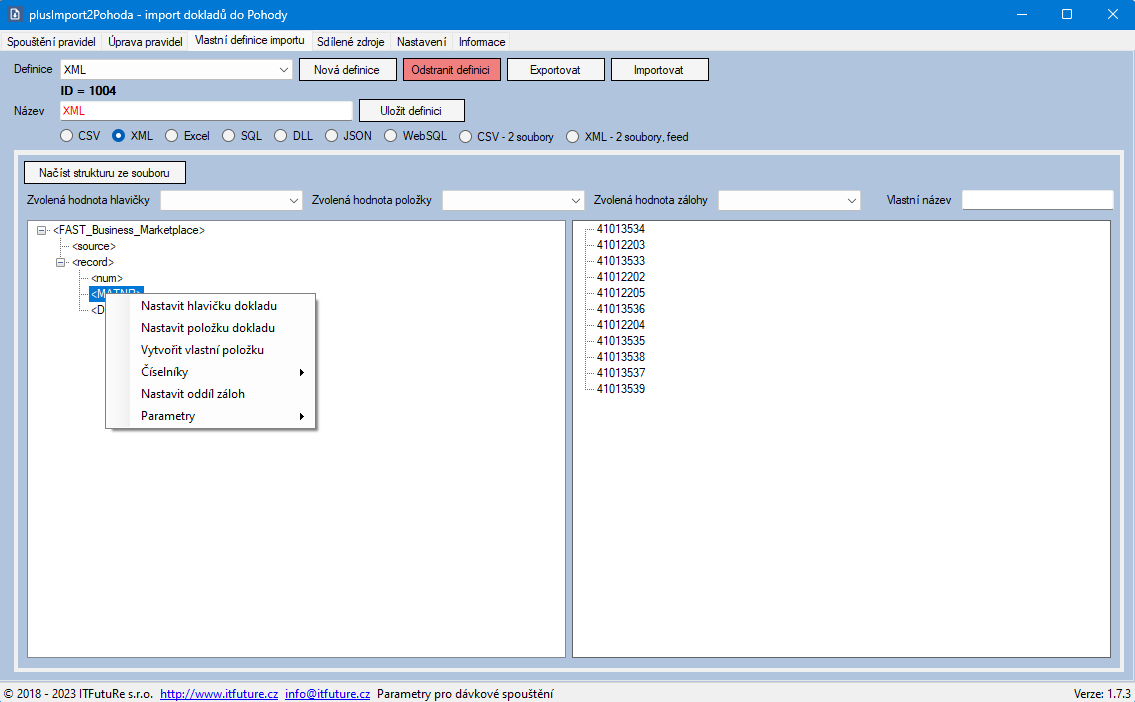
Task: Focus the Vlastní název input field
Action: pos(1037,200)
